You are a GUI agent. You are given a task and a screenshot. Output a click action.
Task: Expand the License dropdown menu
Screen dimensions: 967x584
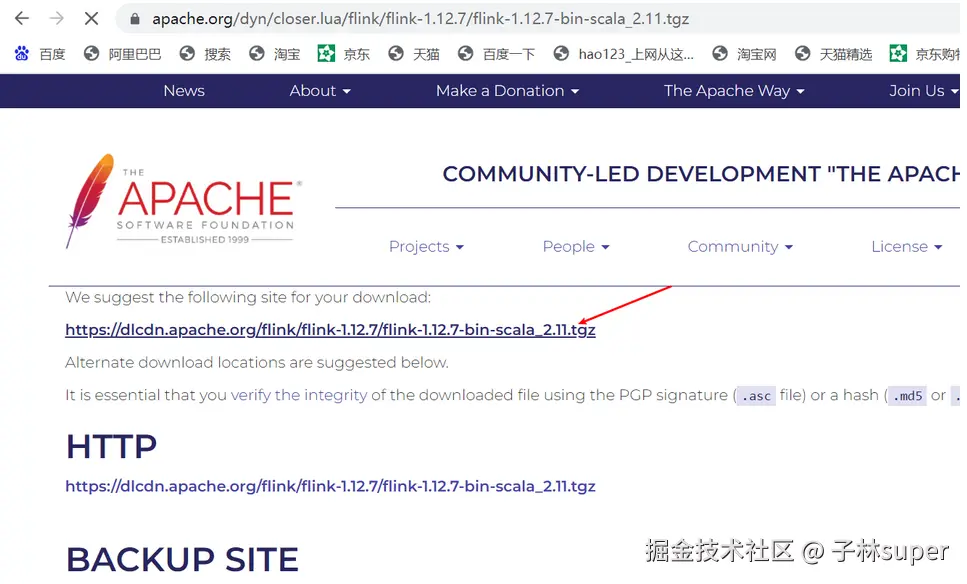pyautogui.click(x=907, y=247)
